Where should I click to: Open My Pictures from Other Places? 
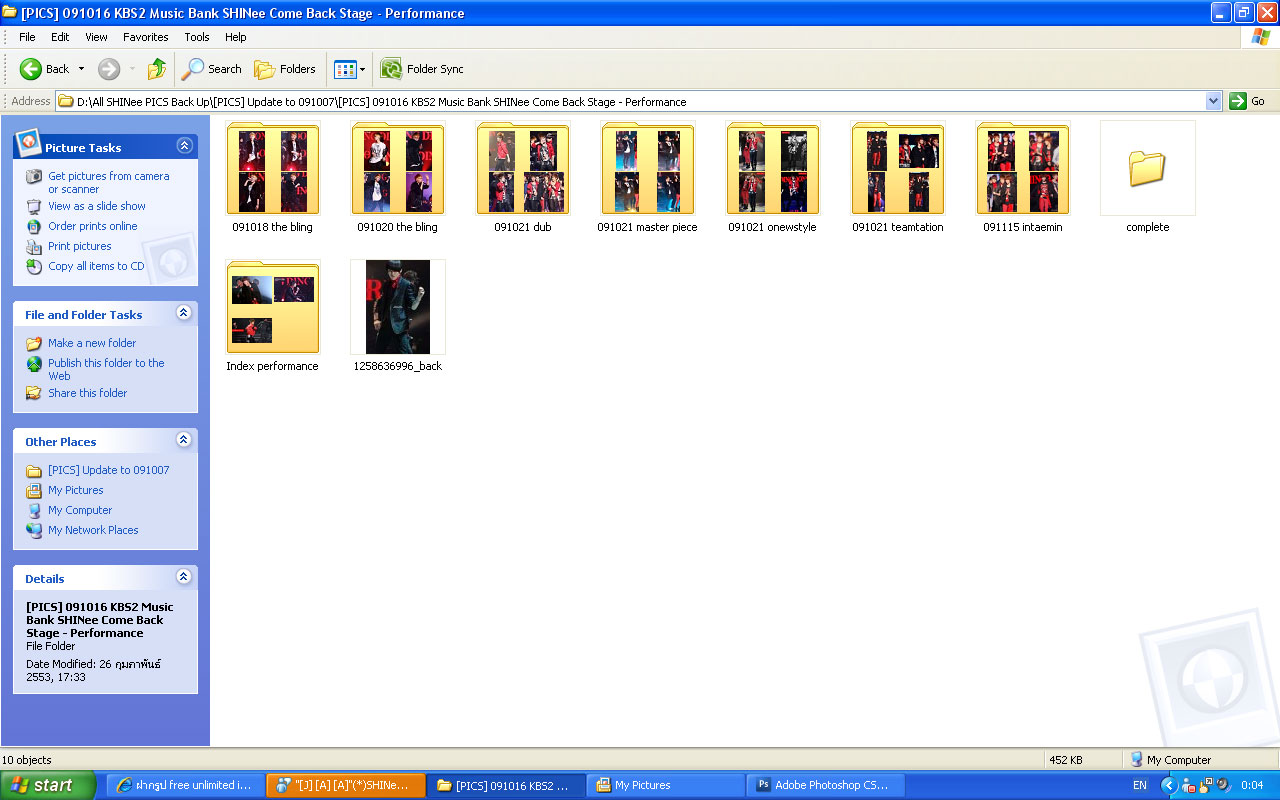pos(76,490)
